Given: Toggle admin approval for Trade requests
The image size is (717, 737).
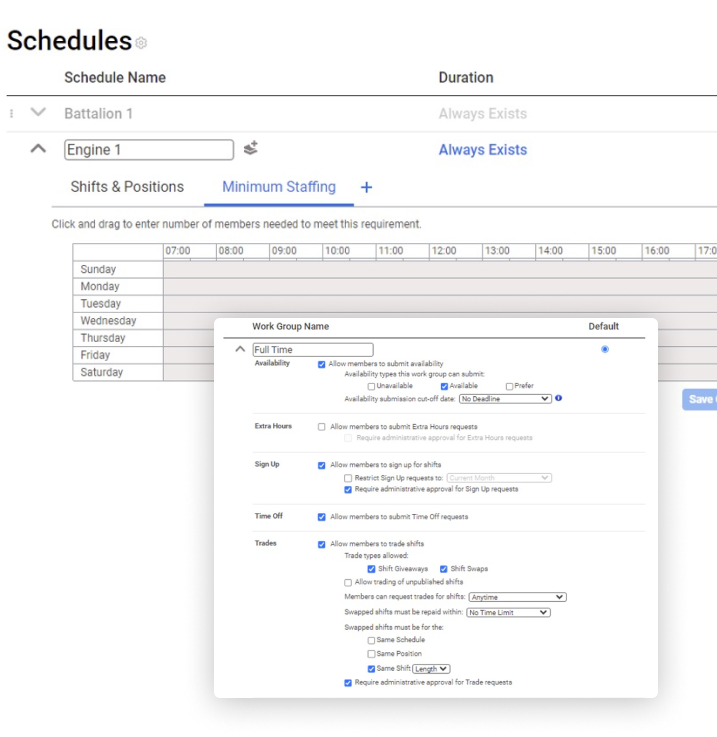Looking at the screenshot, I should point(348,683).
